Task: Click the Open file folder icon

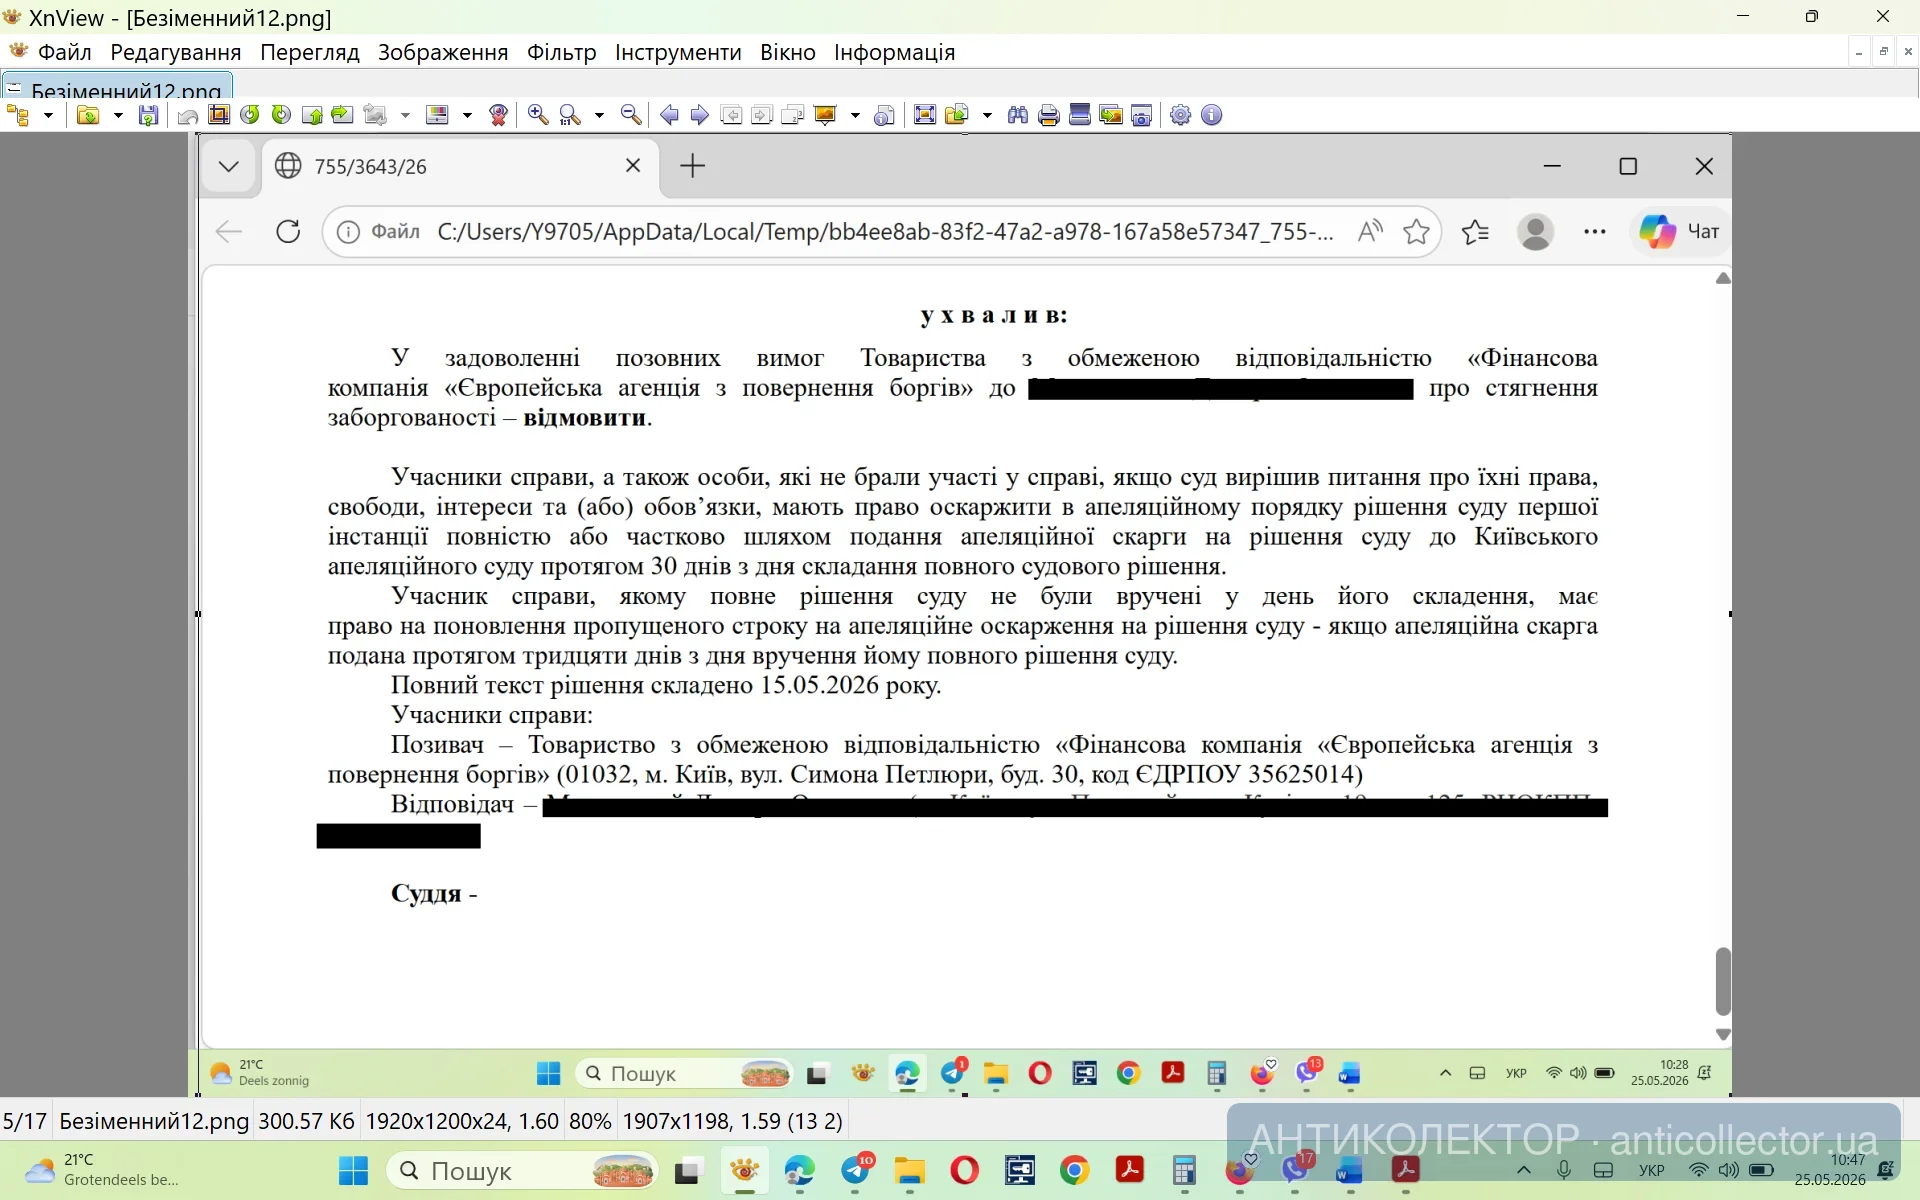Action: pyautogui.click(x=89, y=115)
